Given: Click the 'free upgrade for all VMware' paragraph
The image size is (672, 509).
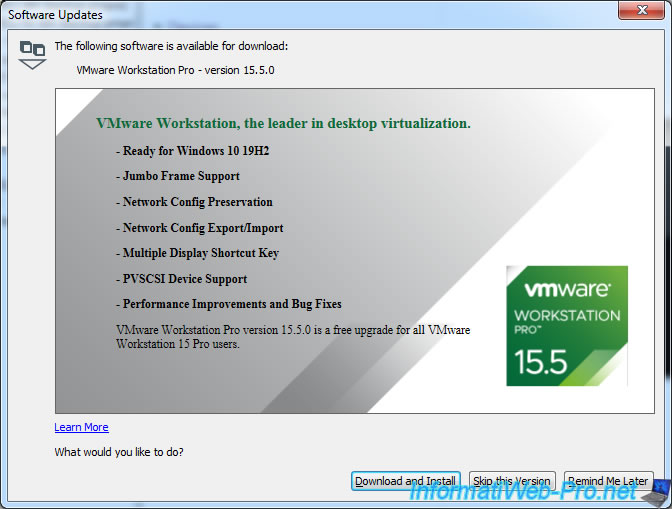Looking at the screenshot, I should pyautogui.click(x=293, y=337).
